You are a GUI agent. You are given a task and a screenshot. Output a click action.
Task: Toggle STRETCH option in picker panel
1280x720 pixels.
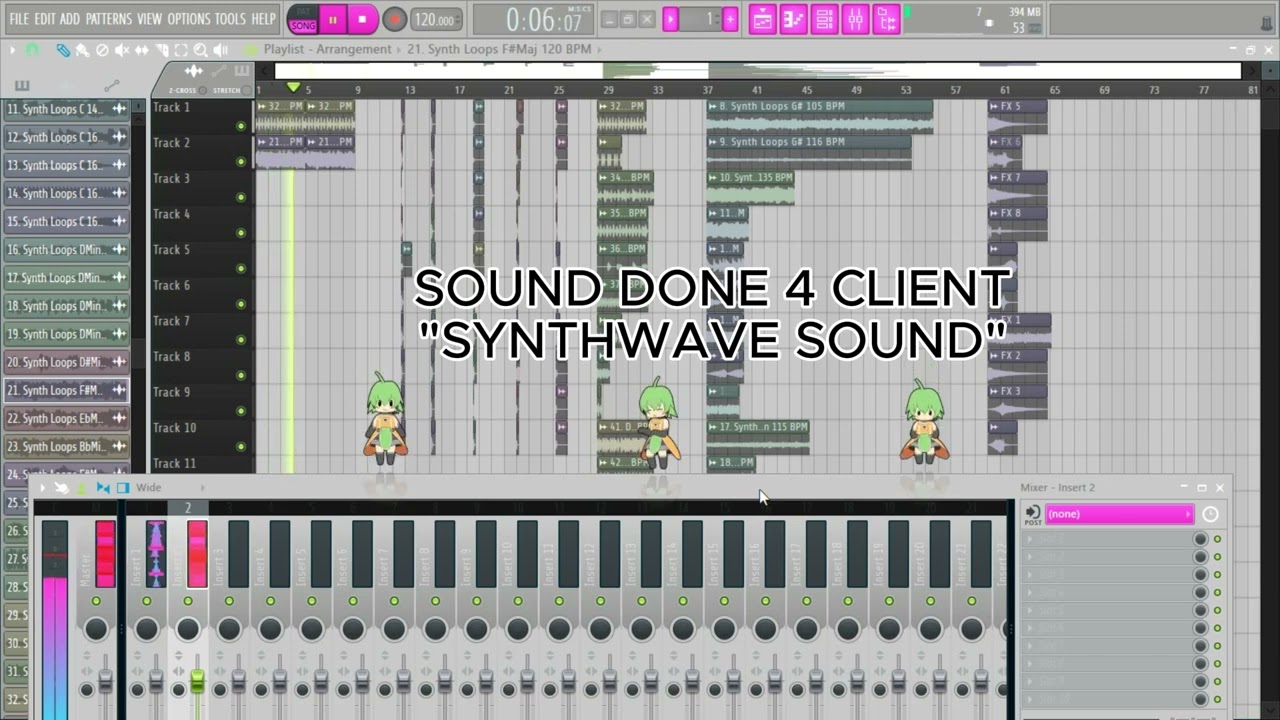246,90
